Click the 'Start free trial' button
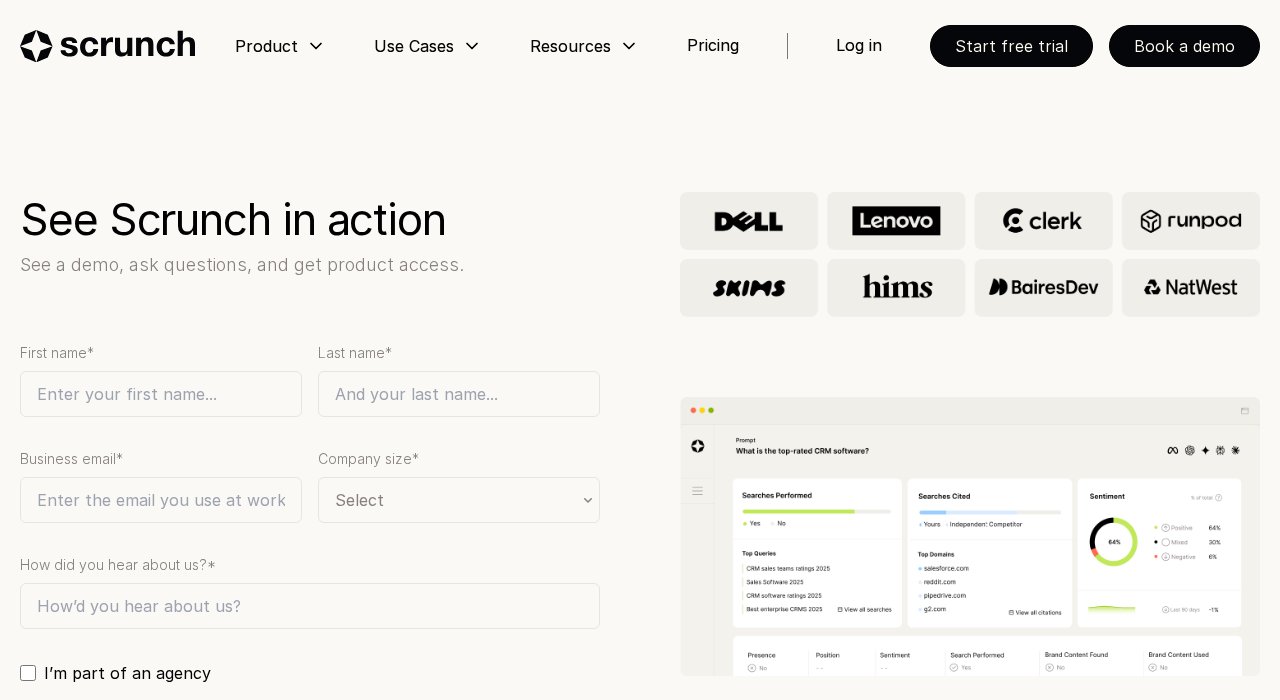 point(1011,45)
